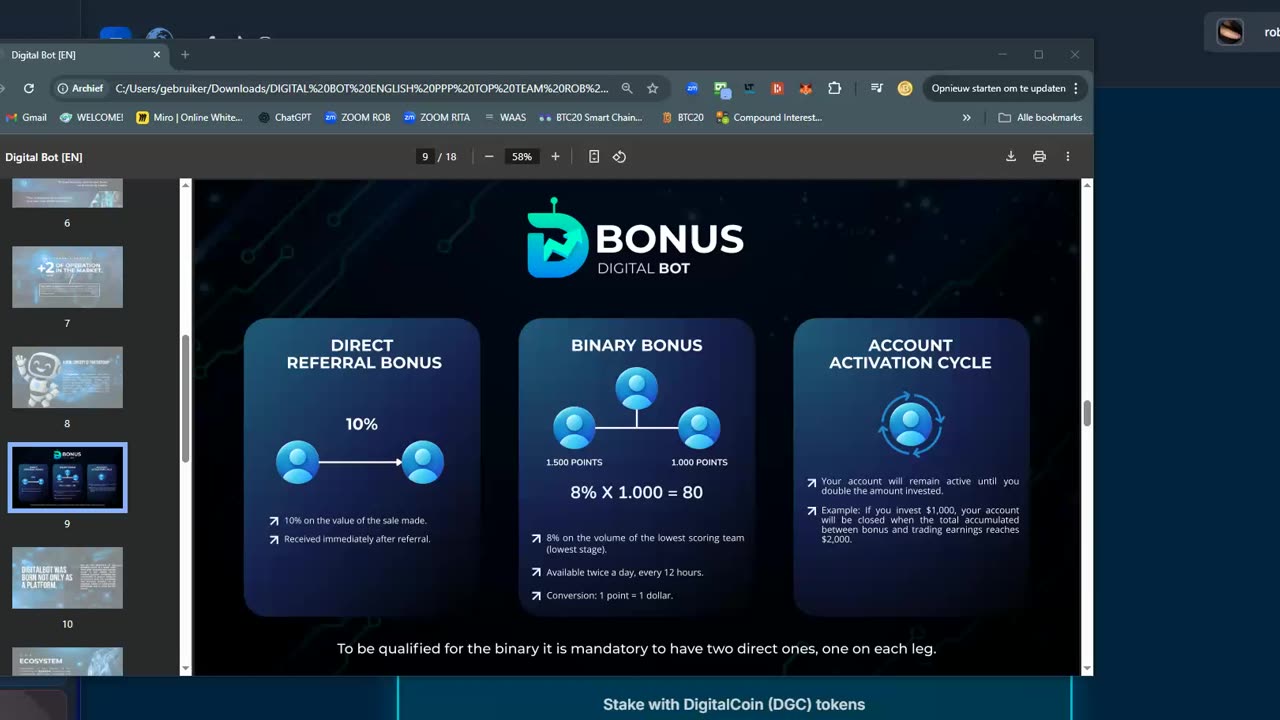Reload the page with the refresh icon

click(x=28, y=88)
